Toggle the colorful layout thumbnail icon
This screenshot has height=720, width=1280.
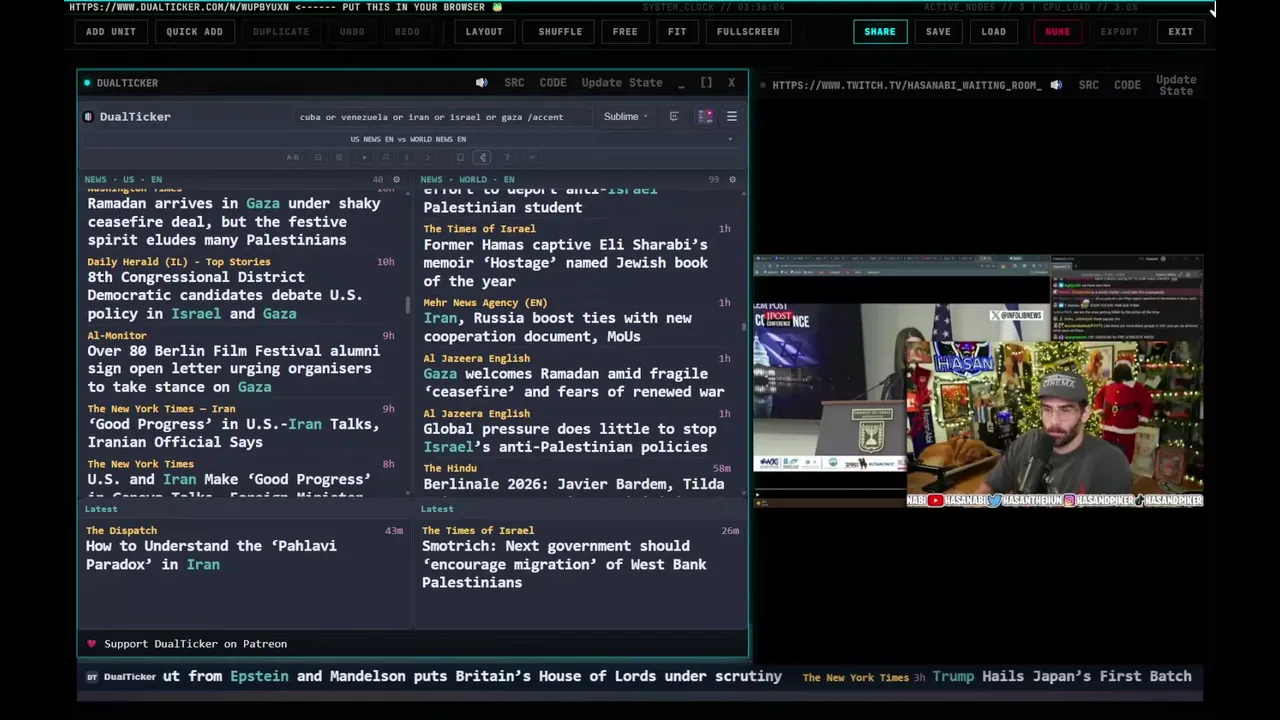705,117
